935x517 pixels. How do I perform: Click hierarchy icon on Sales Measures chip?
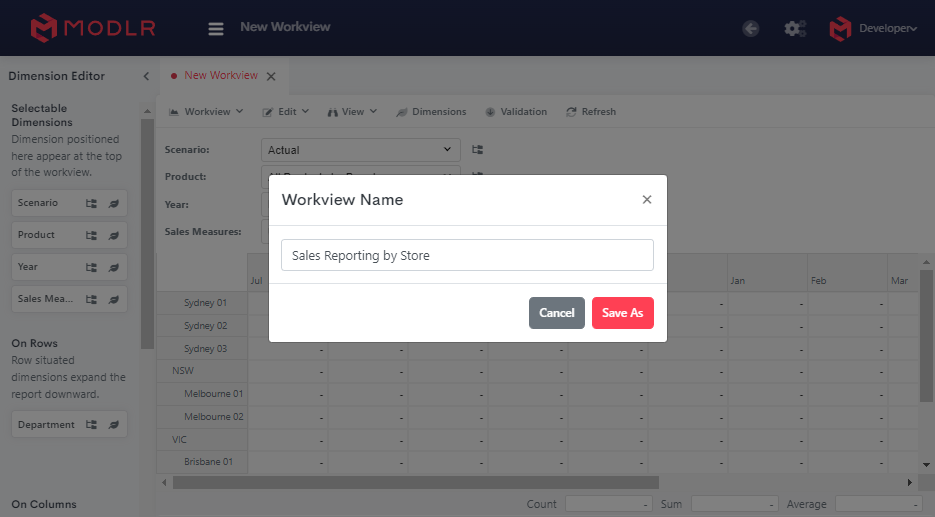[91, 299]
